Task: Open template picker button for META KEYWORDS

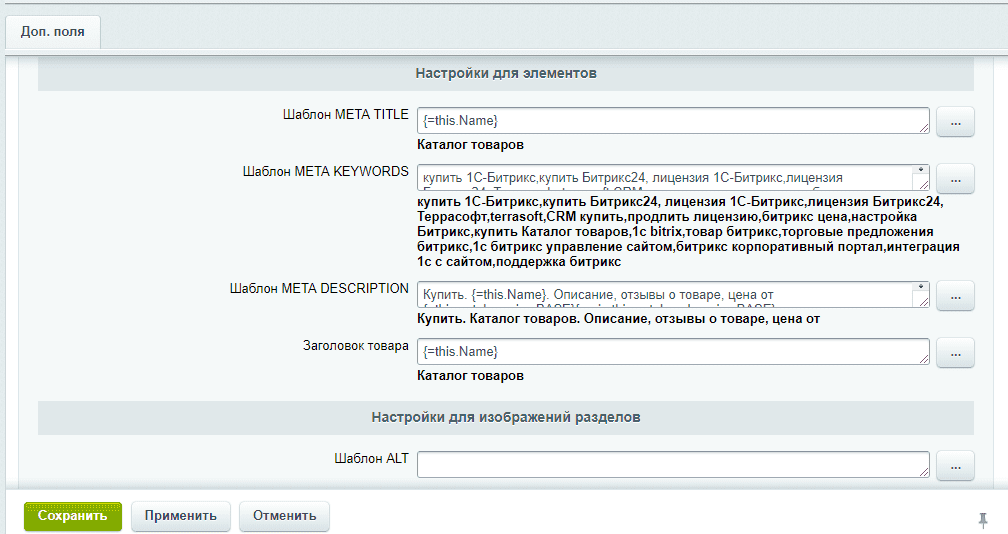Action: click(x=955, y=179)
